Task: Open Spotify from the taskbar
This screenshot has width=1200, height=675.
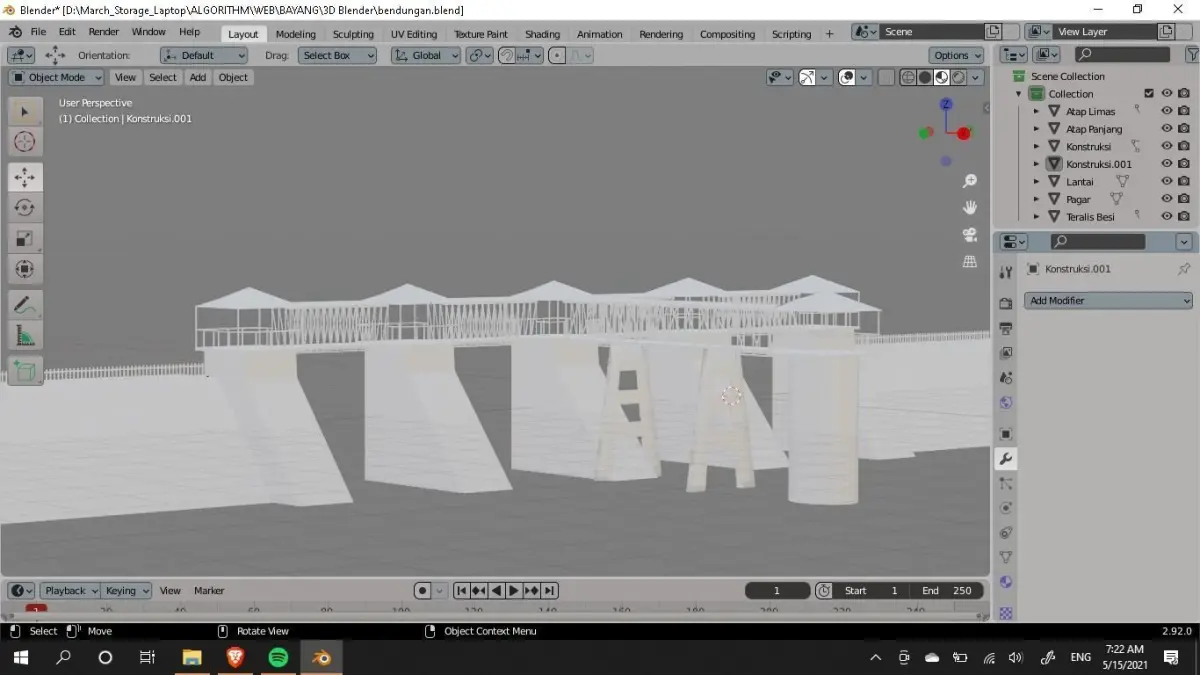Action: [x=278, y=657]
